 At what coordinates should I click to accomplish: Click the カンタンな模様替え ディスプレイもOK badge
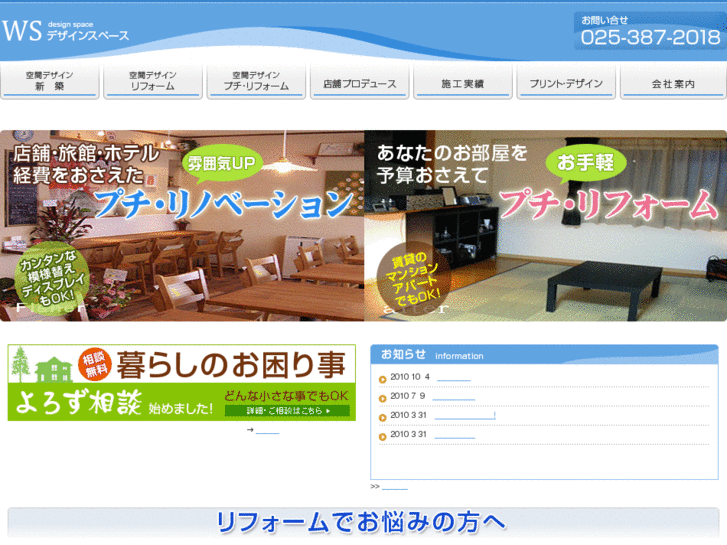(x=52, y=278)
